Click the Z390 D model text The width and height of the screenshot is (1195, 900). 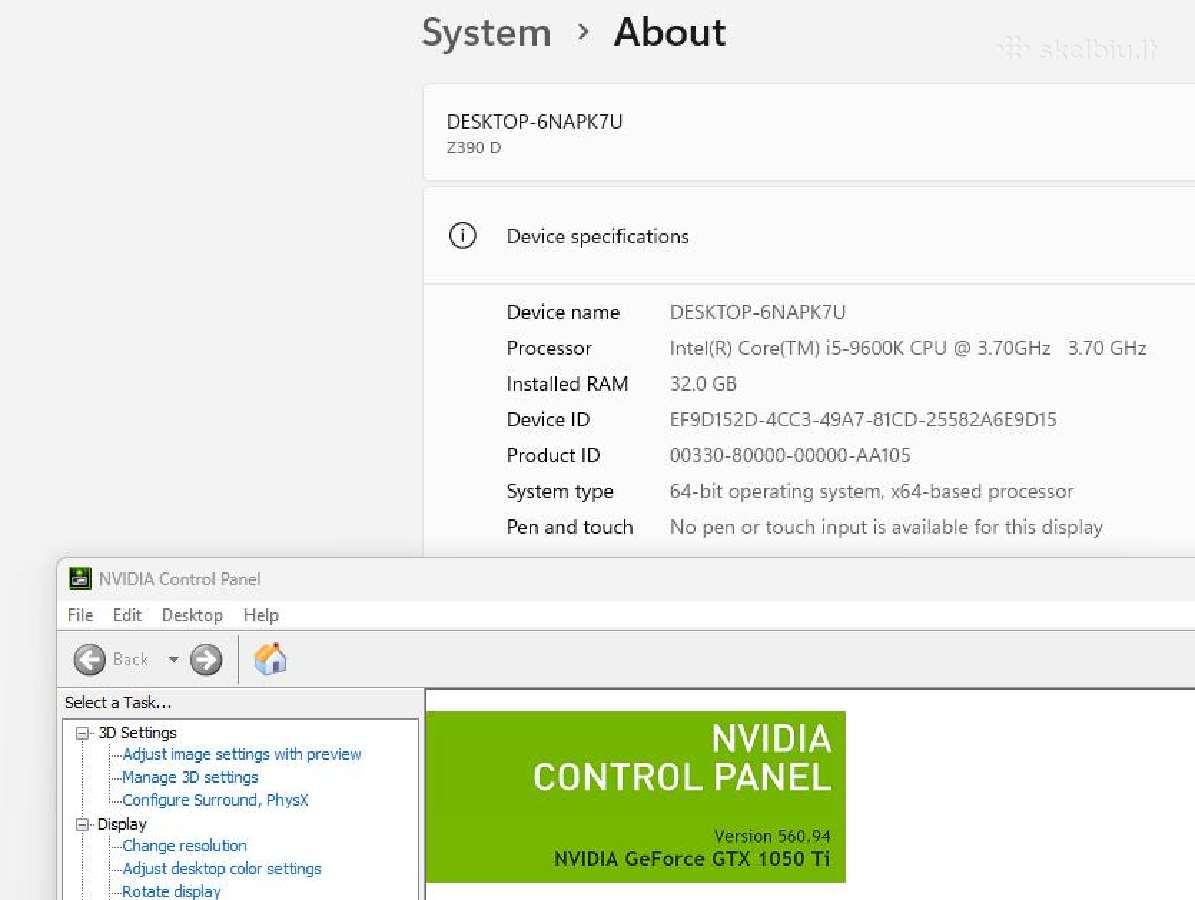pos(474,148)
